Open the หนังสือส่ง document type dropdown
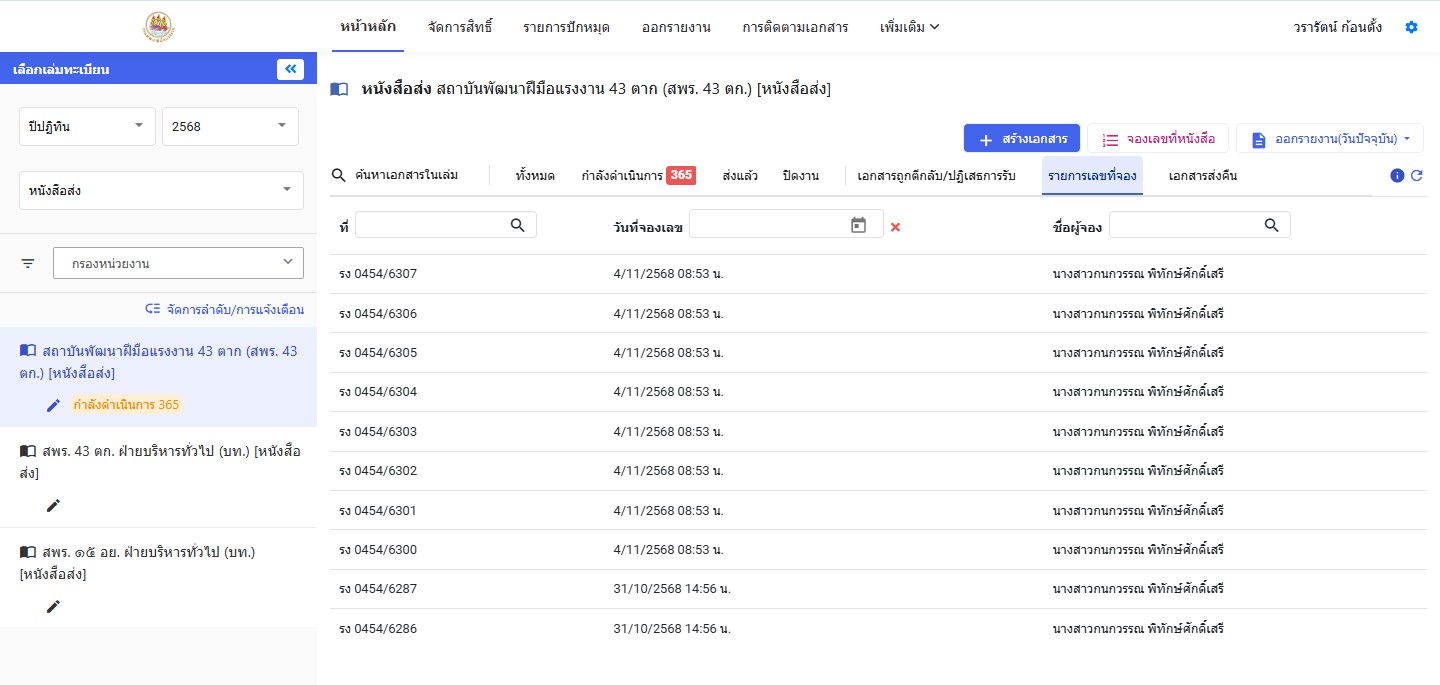Viewport: 1440px width, 685px height. pyautogui.click(x=161, y=190)
